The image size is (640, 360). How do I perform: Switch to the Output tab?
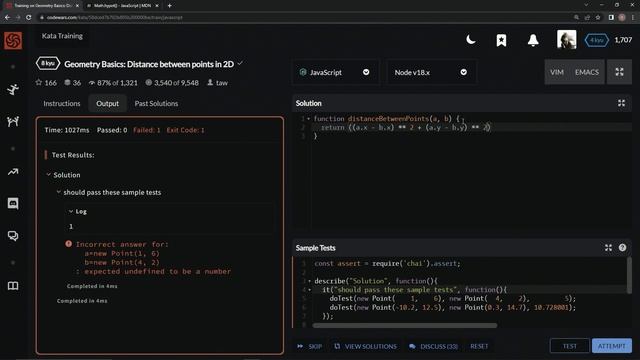[x=107, y=104]
